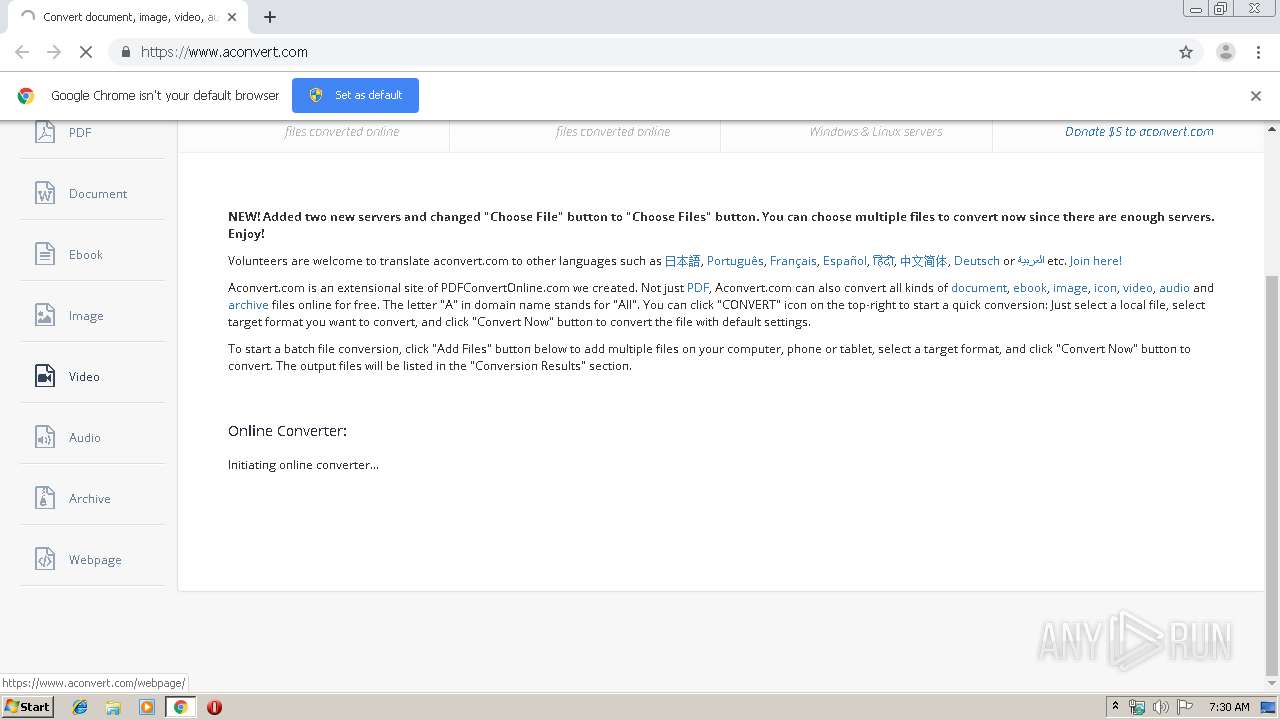1280x720 pixels.
Task: Open the image link in description
Action: point(1070,288)
